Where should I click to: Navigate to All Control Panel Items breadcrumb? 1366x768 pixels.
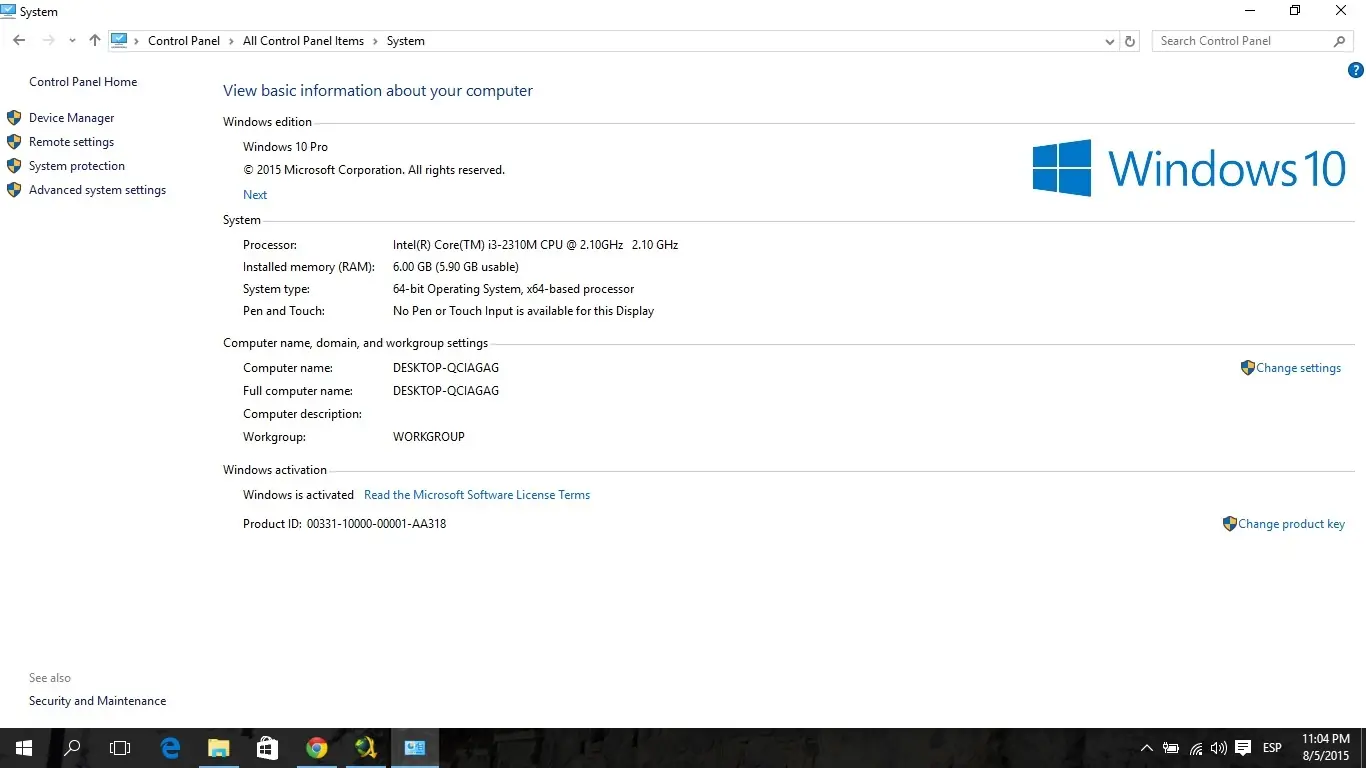[x=303, y=41]
